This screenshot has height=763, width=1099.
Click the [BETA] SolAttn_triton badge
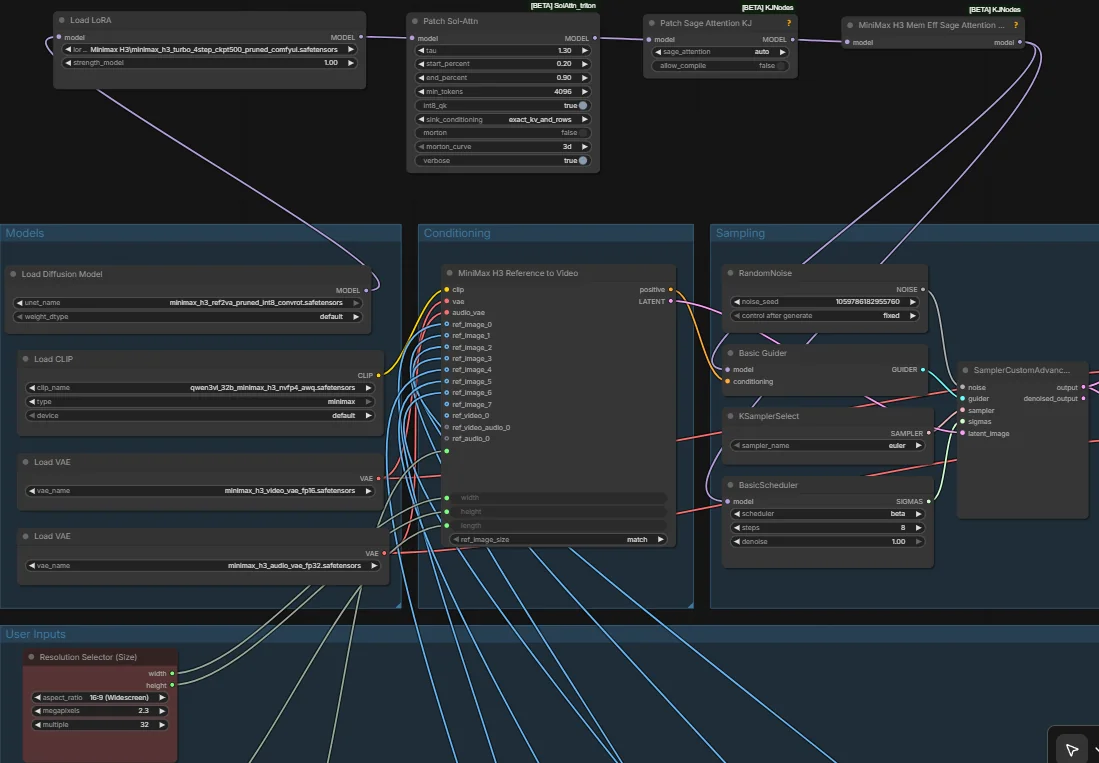pos(563,6)
